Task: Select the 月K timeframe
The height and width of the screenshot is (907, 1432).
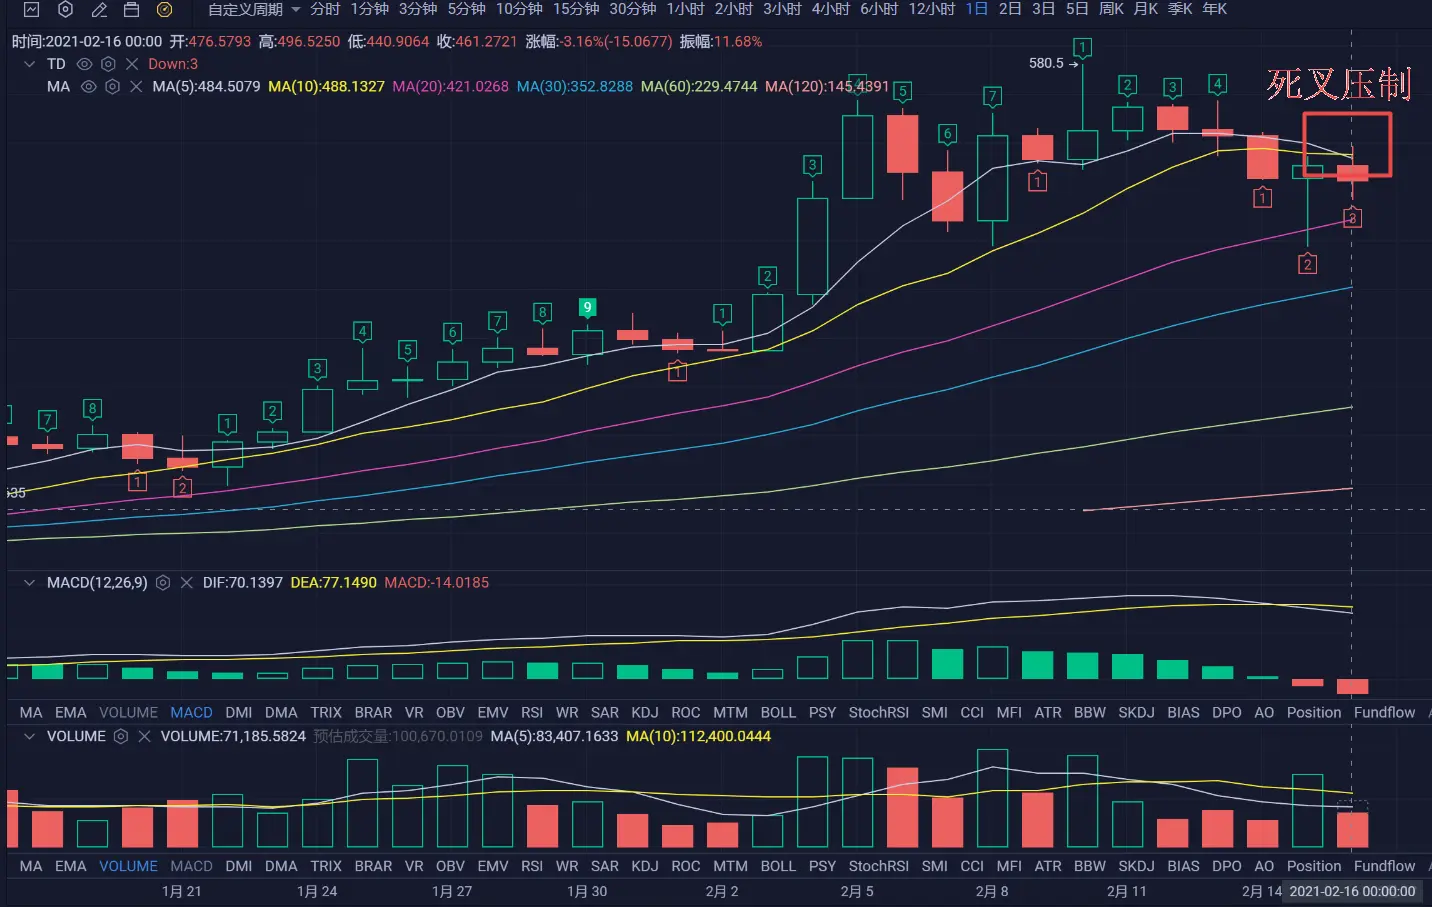Action: pyautogui.click(x=1145, y=9)
